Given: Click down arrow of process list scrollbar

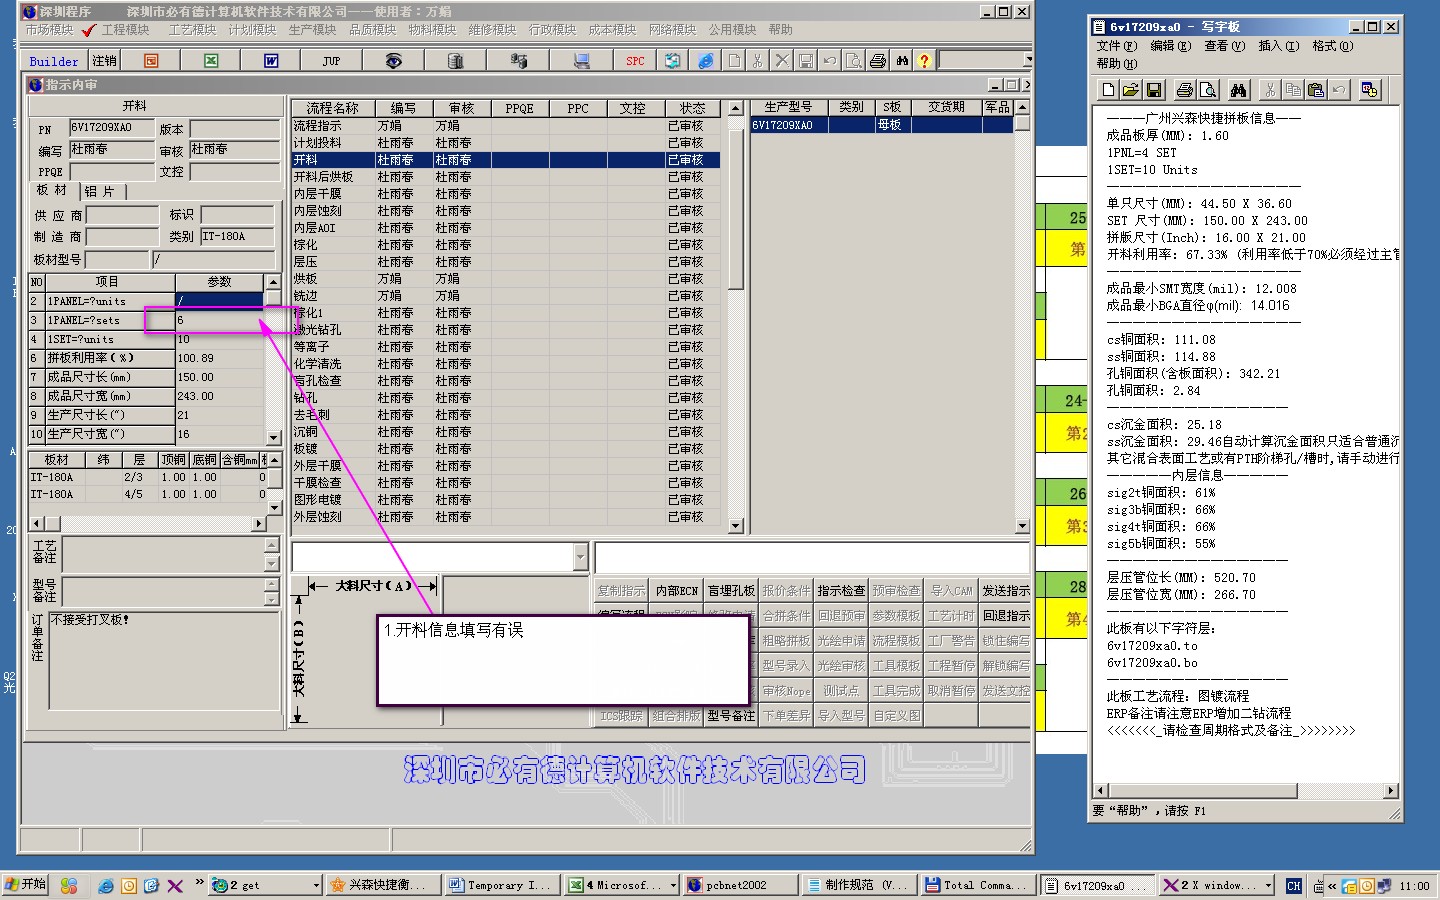Looking at the screenshot, I should pyautogui.click(x=735, y=525).
